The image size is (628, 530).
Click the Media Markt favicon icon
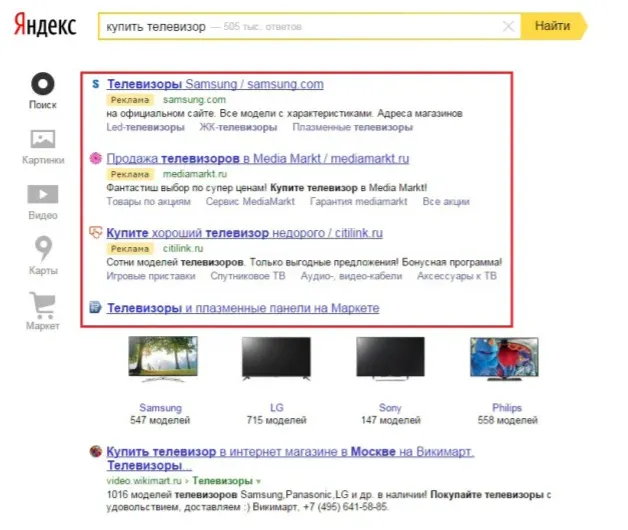pos(95,158)
